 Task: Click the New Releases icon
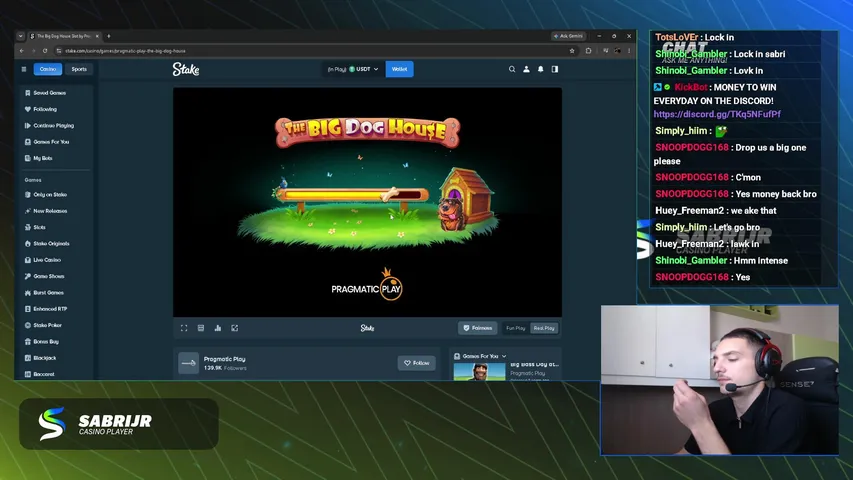28,211
